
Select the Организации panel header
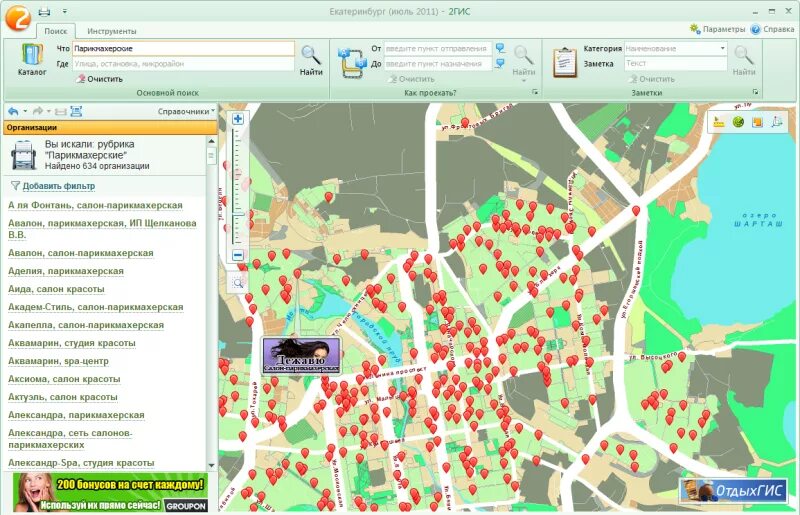click(x=110, y=128)
